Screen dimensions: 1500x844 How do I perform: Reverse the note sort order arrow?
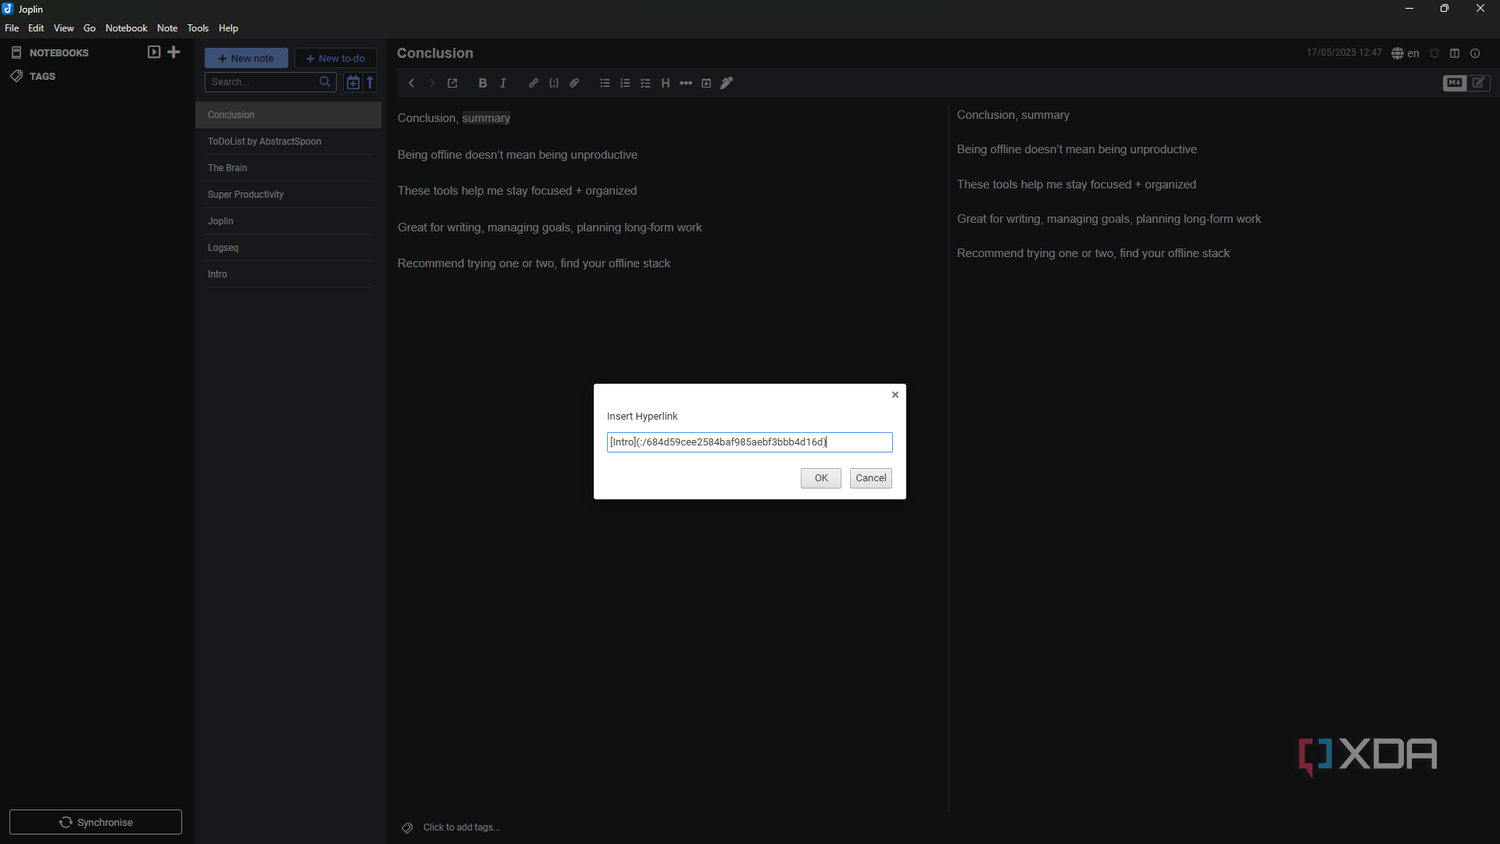(x=370, y=82)
